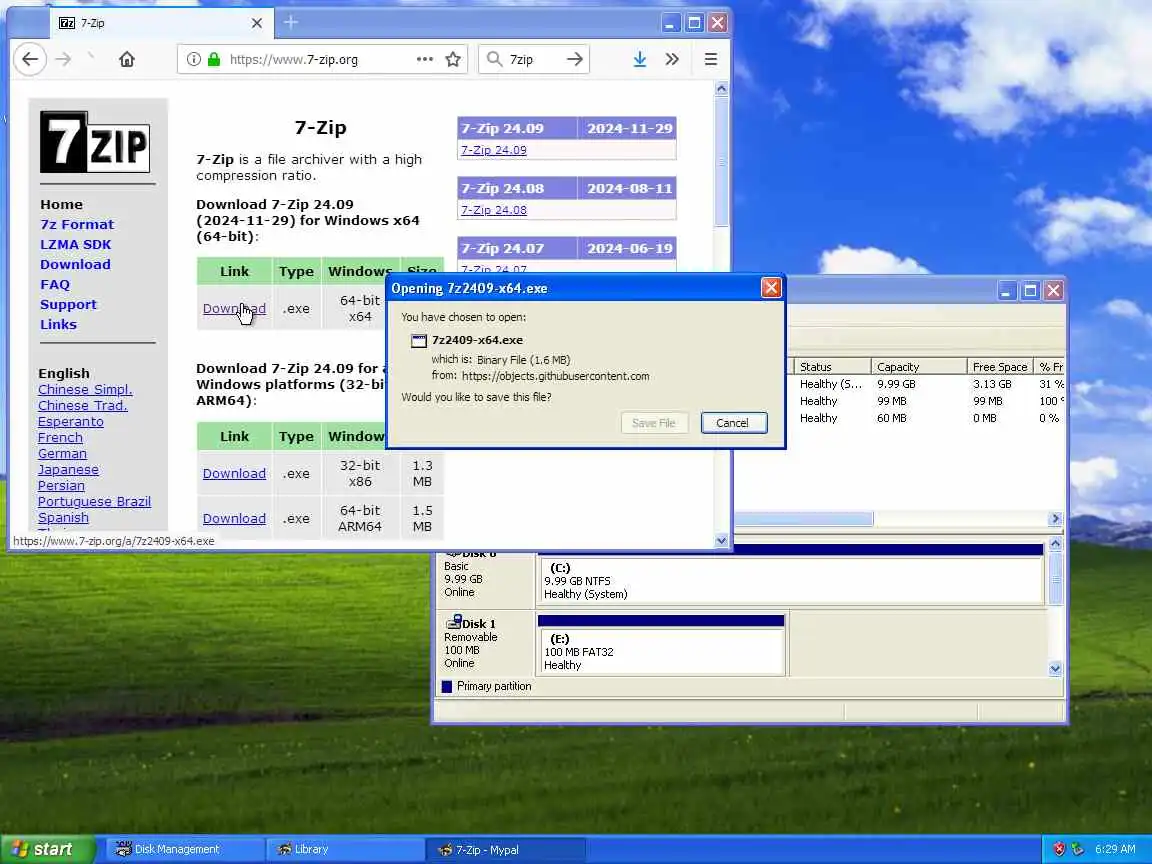The height and width of the screenshot is (864, 1152).
Task: Switch language to Portuguese Brazil
Action: pyautogui.click(x=94, y=502)
